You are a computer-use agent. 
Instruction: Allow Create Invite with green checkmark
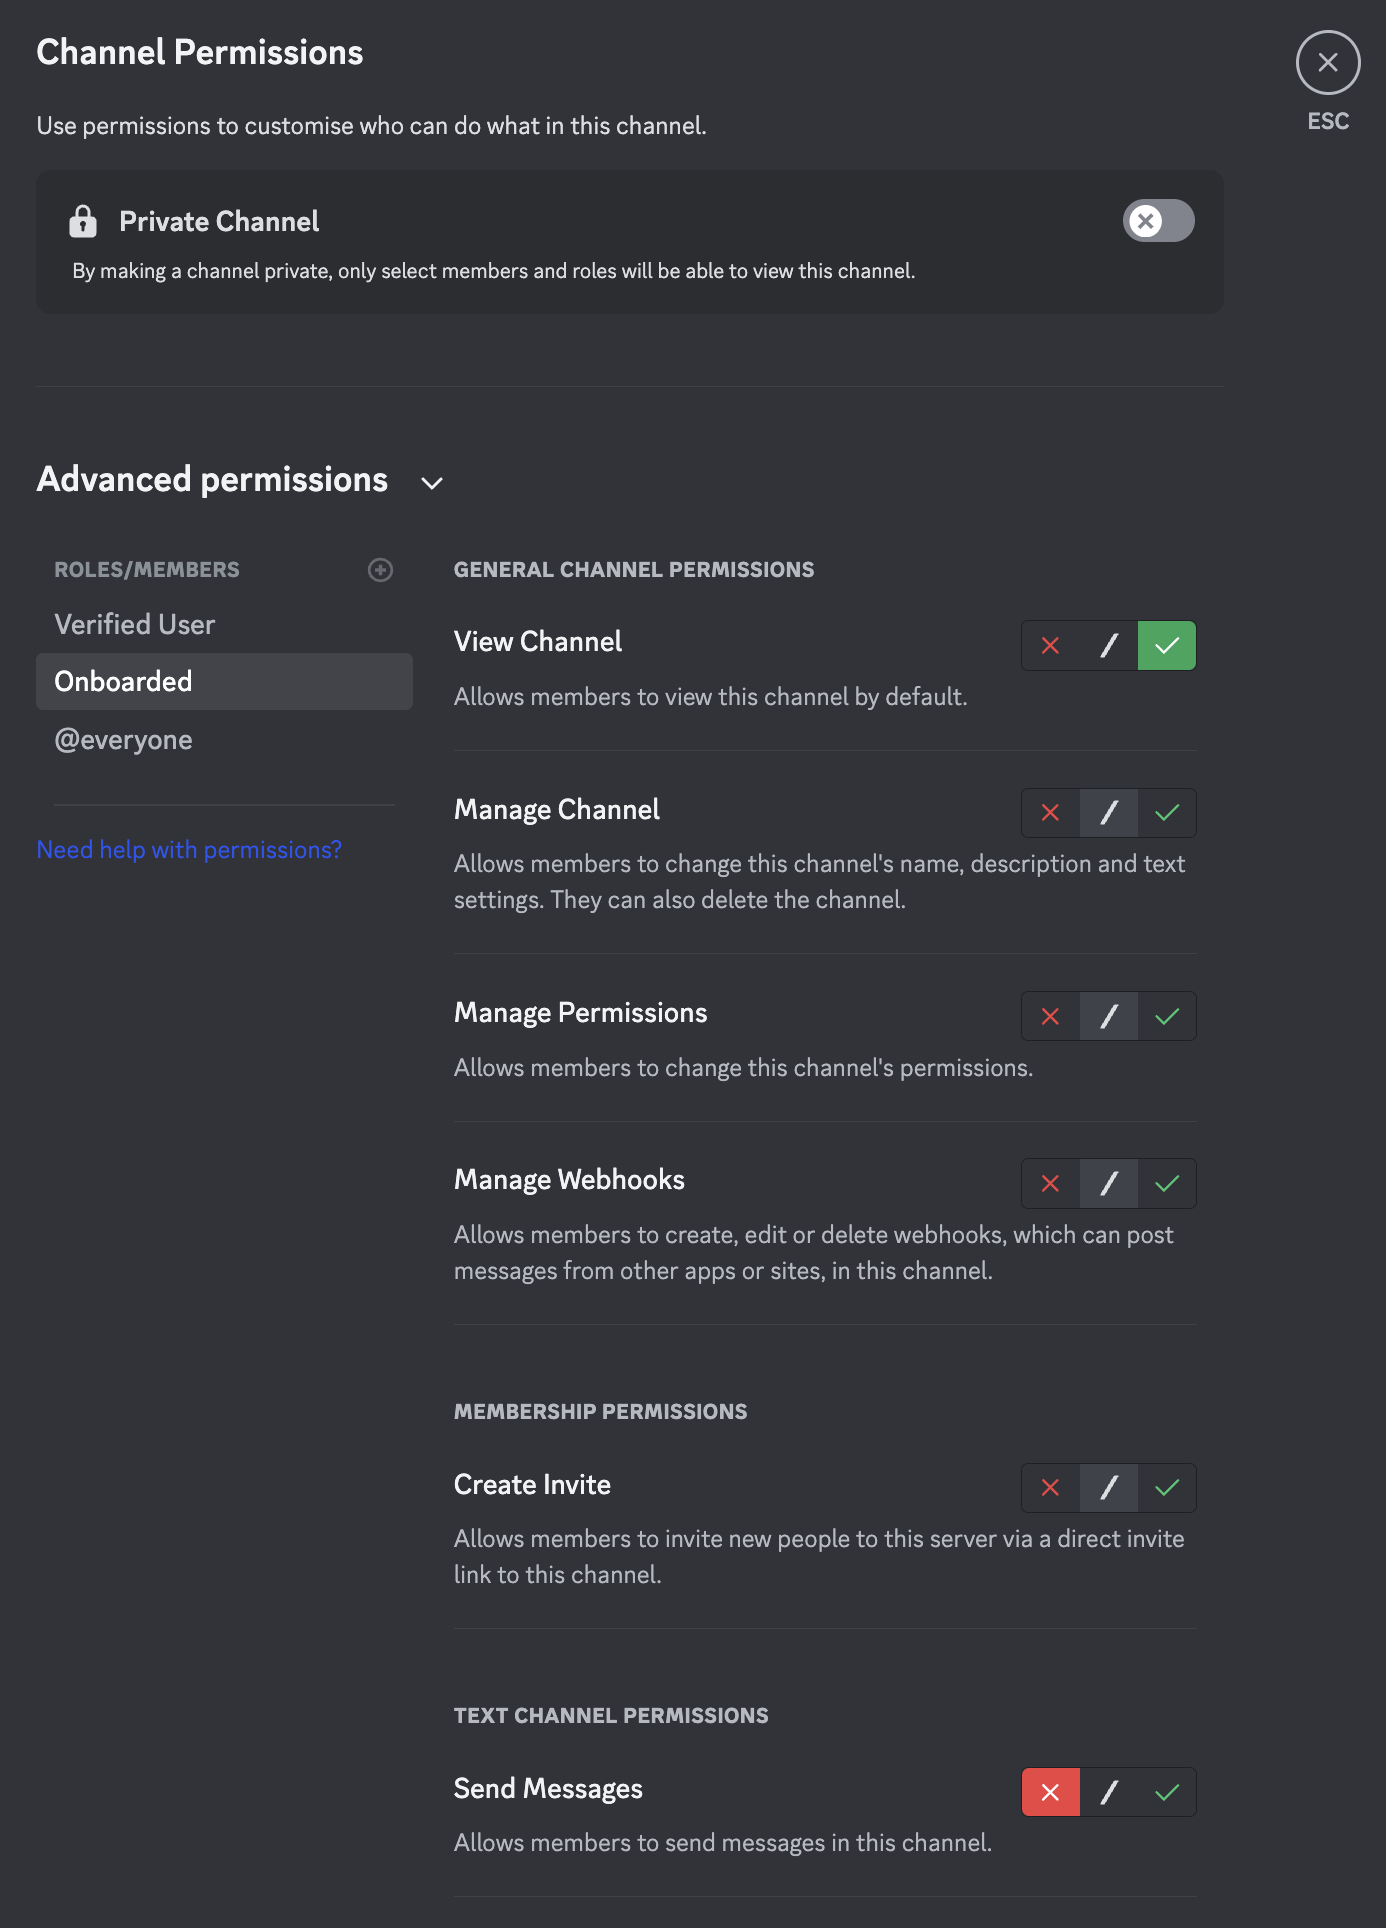[1167, 1488]
